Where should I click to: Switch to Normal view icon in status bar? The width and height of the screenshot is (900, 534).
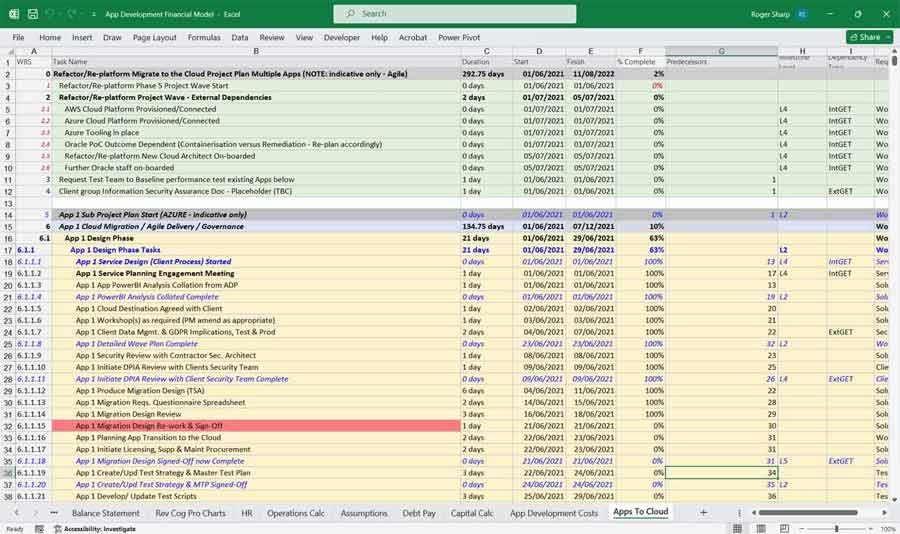coord(738,528)
